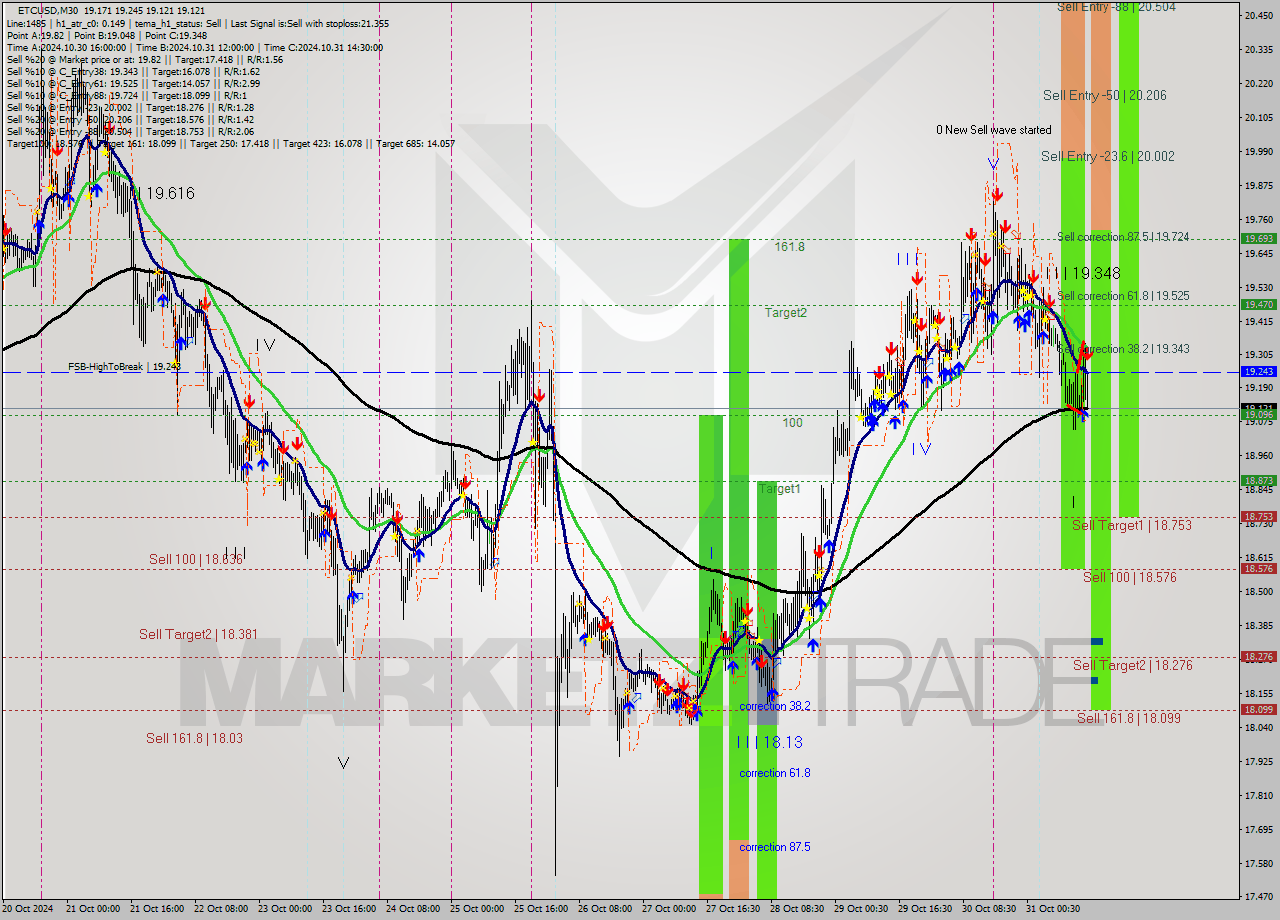
Task: Click the green 19.693 price axis tag
Action: [x=1258, y=238]
